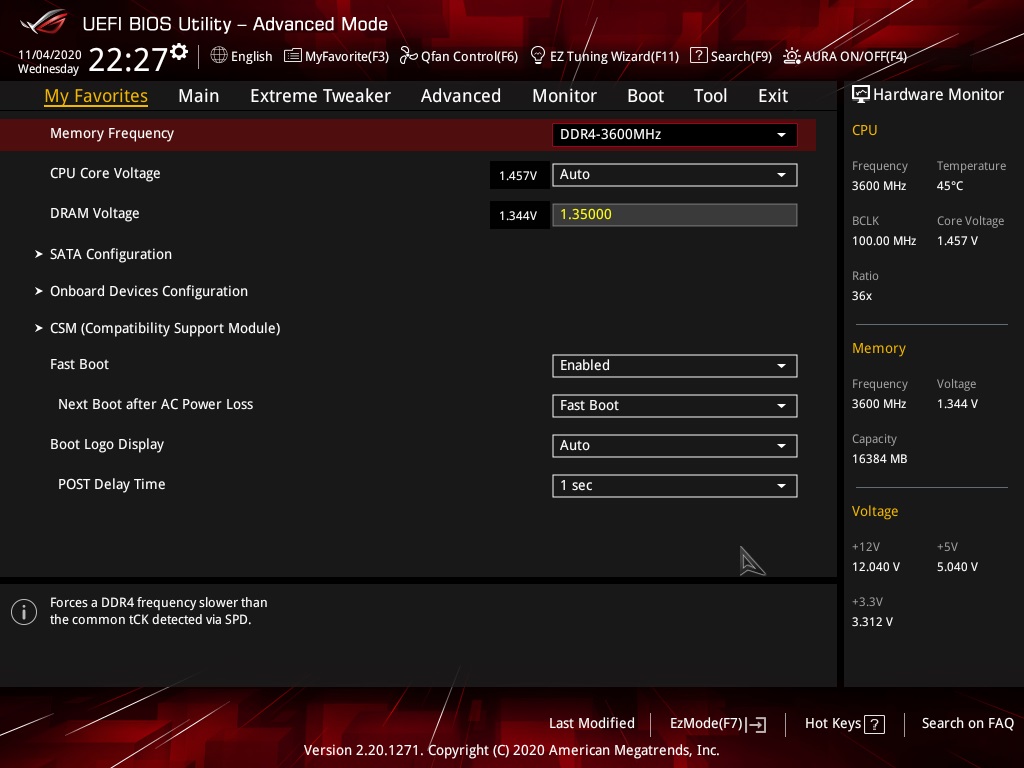Click the Ratio 36x value
Viewport: 1024px width, 768px height.
(x=861, y=296)
